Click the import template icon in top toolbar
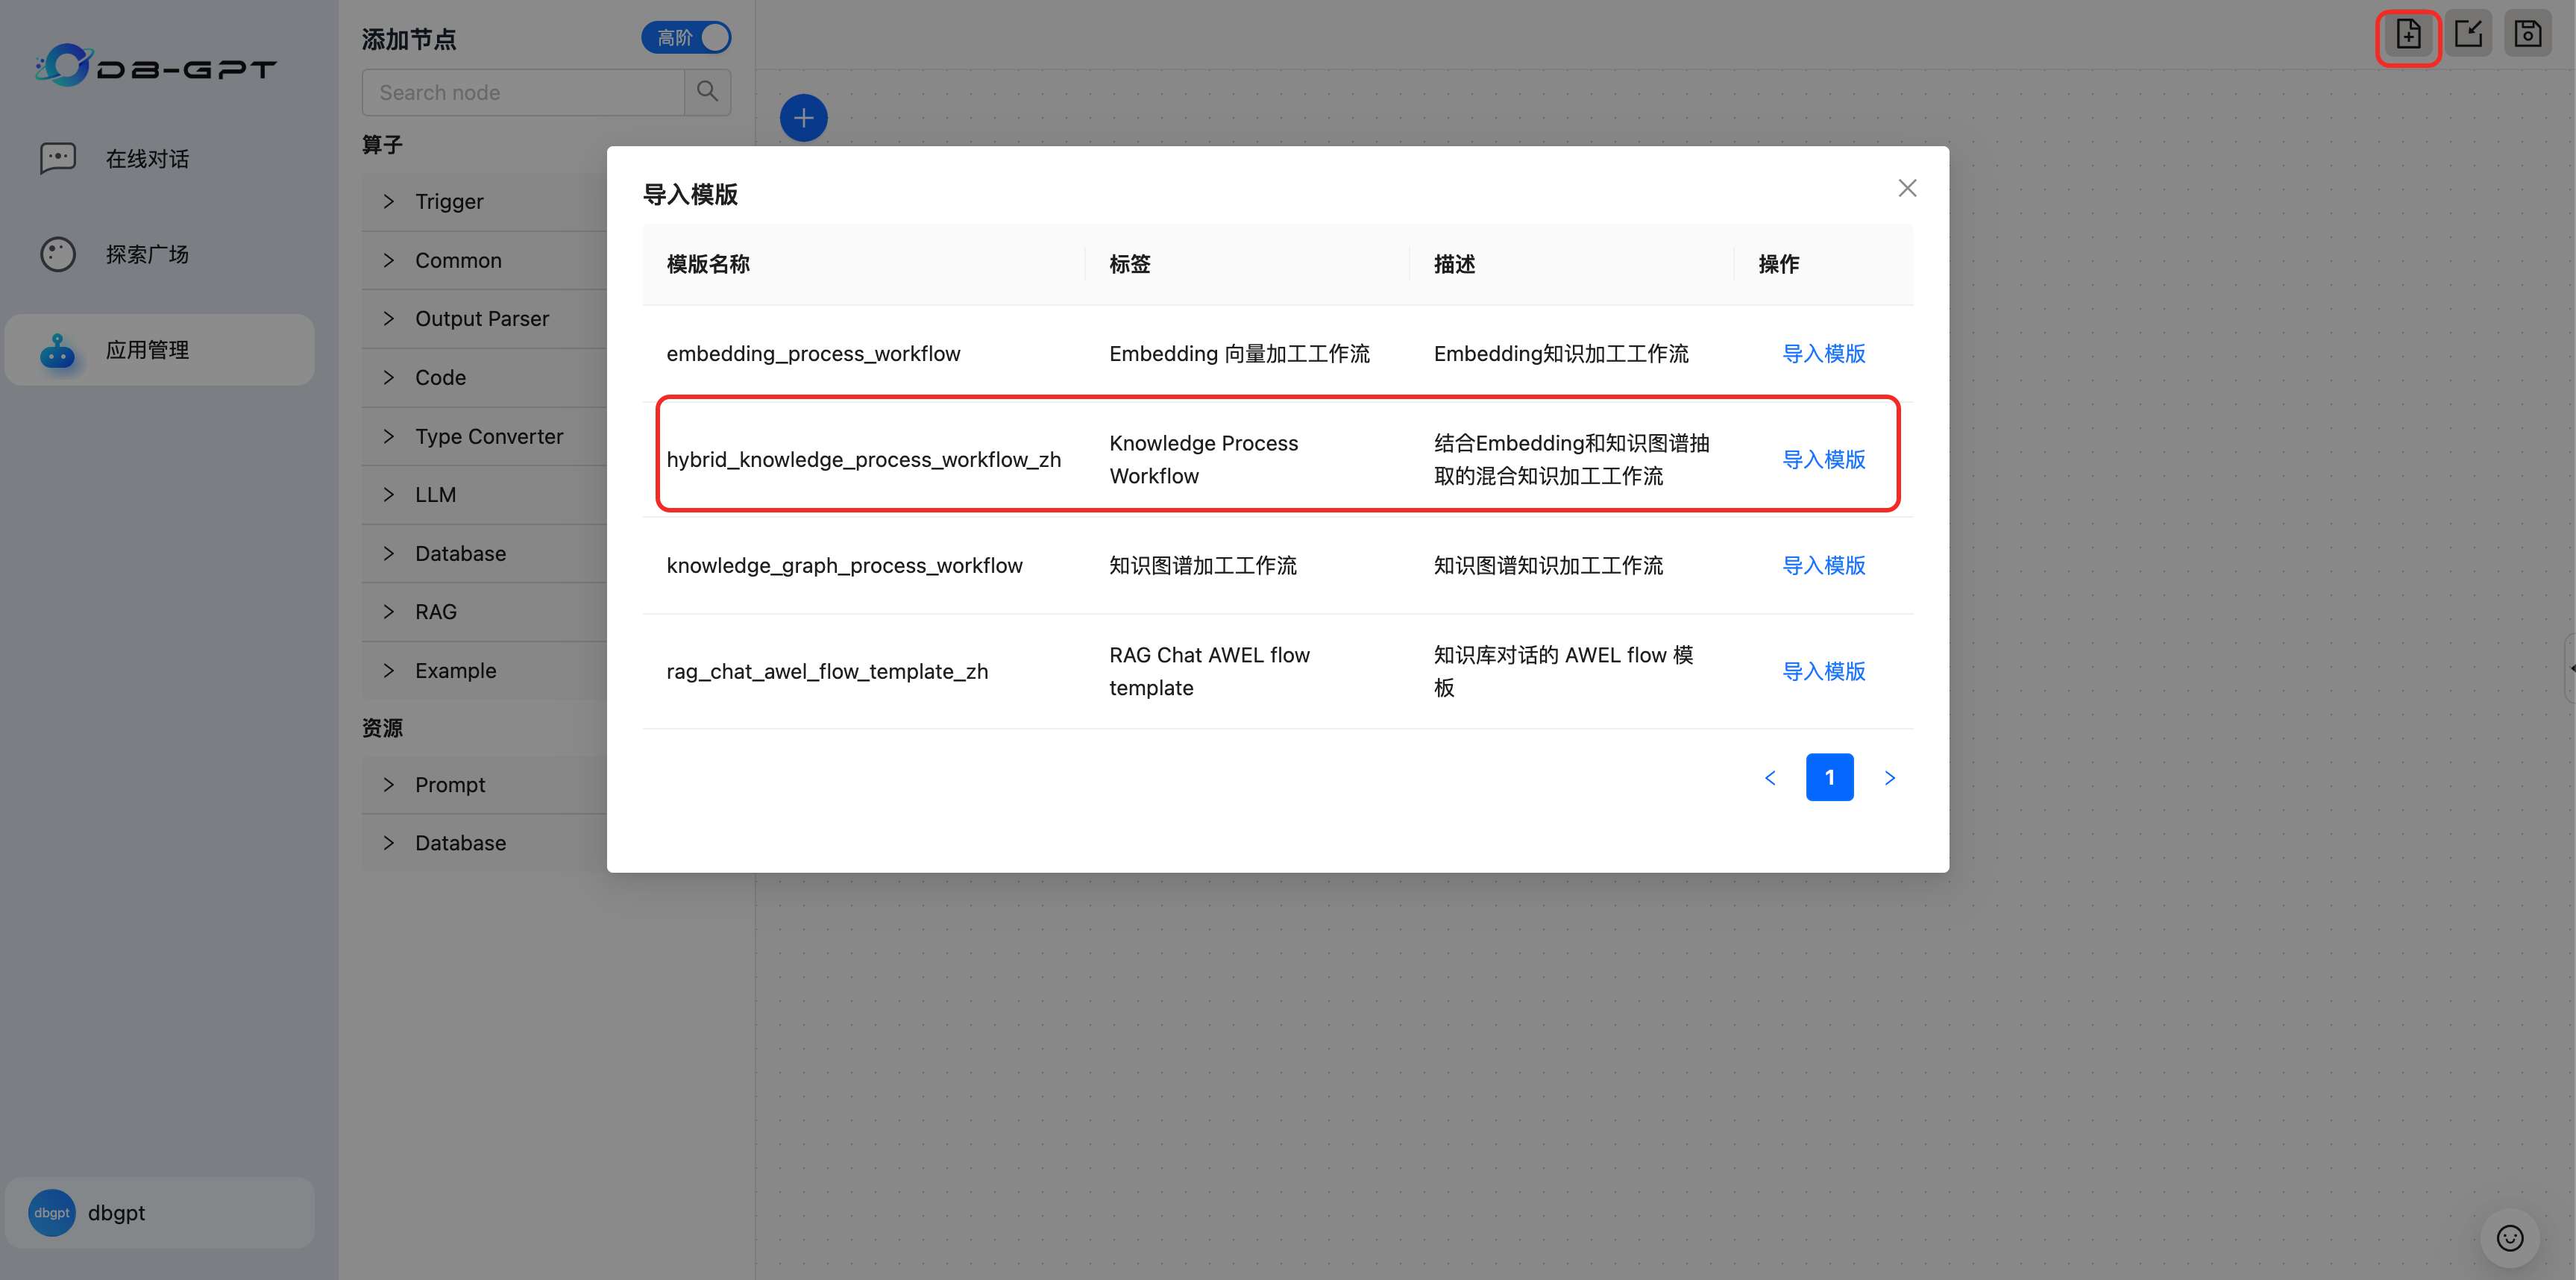 coord(2408,35)
